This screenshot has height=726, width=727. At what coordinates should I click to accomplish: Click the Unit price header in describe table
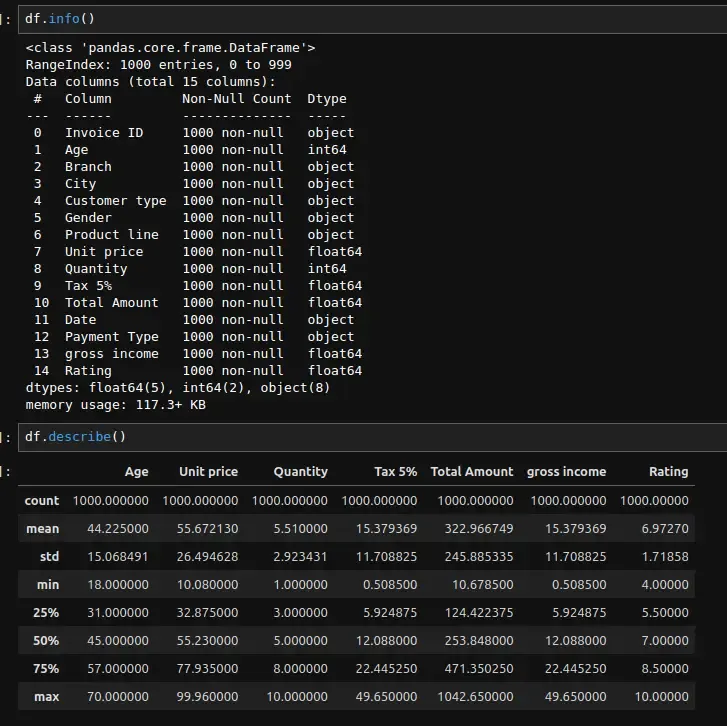point(208,472)
